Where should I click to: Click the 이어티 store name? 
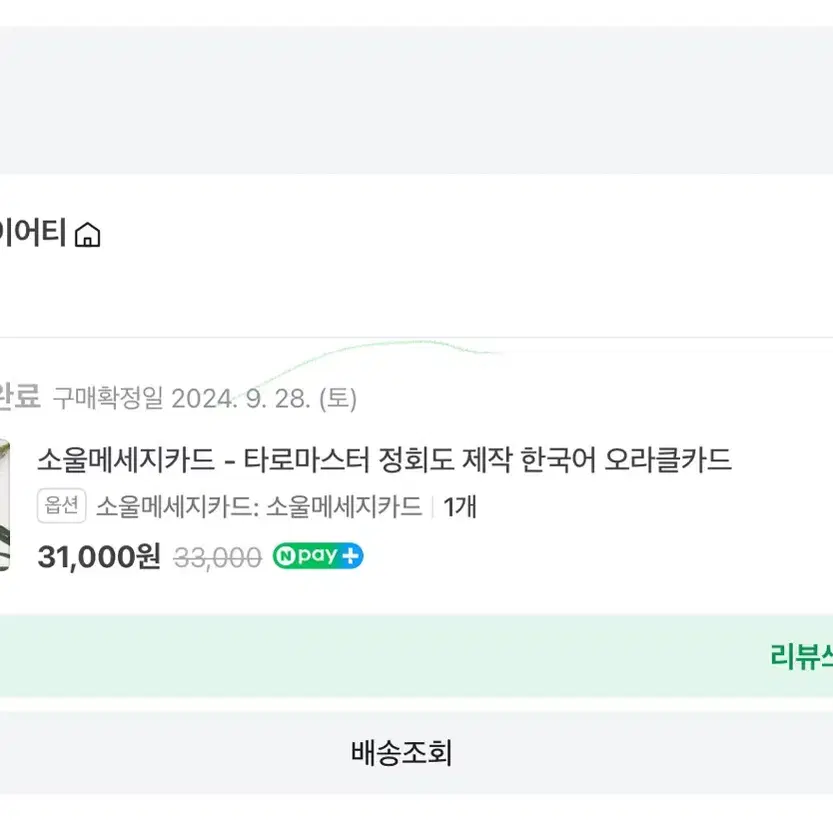pos(33,233)
